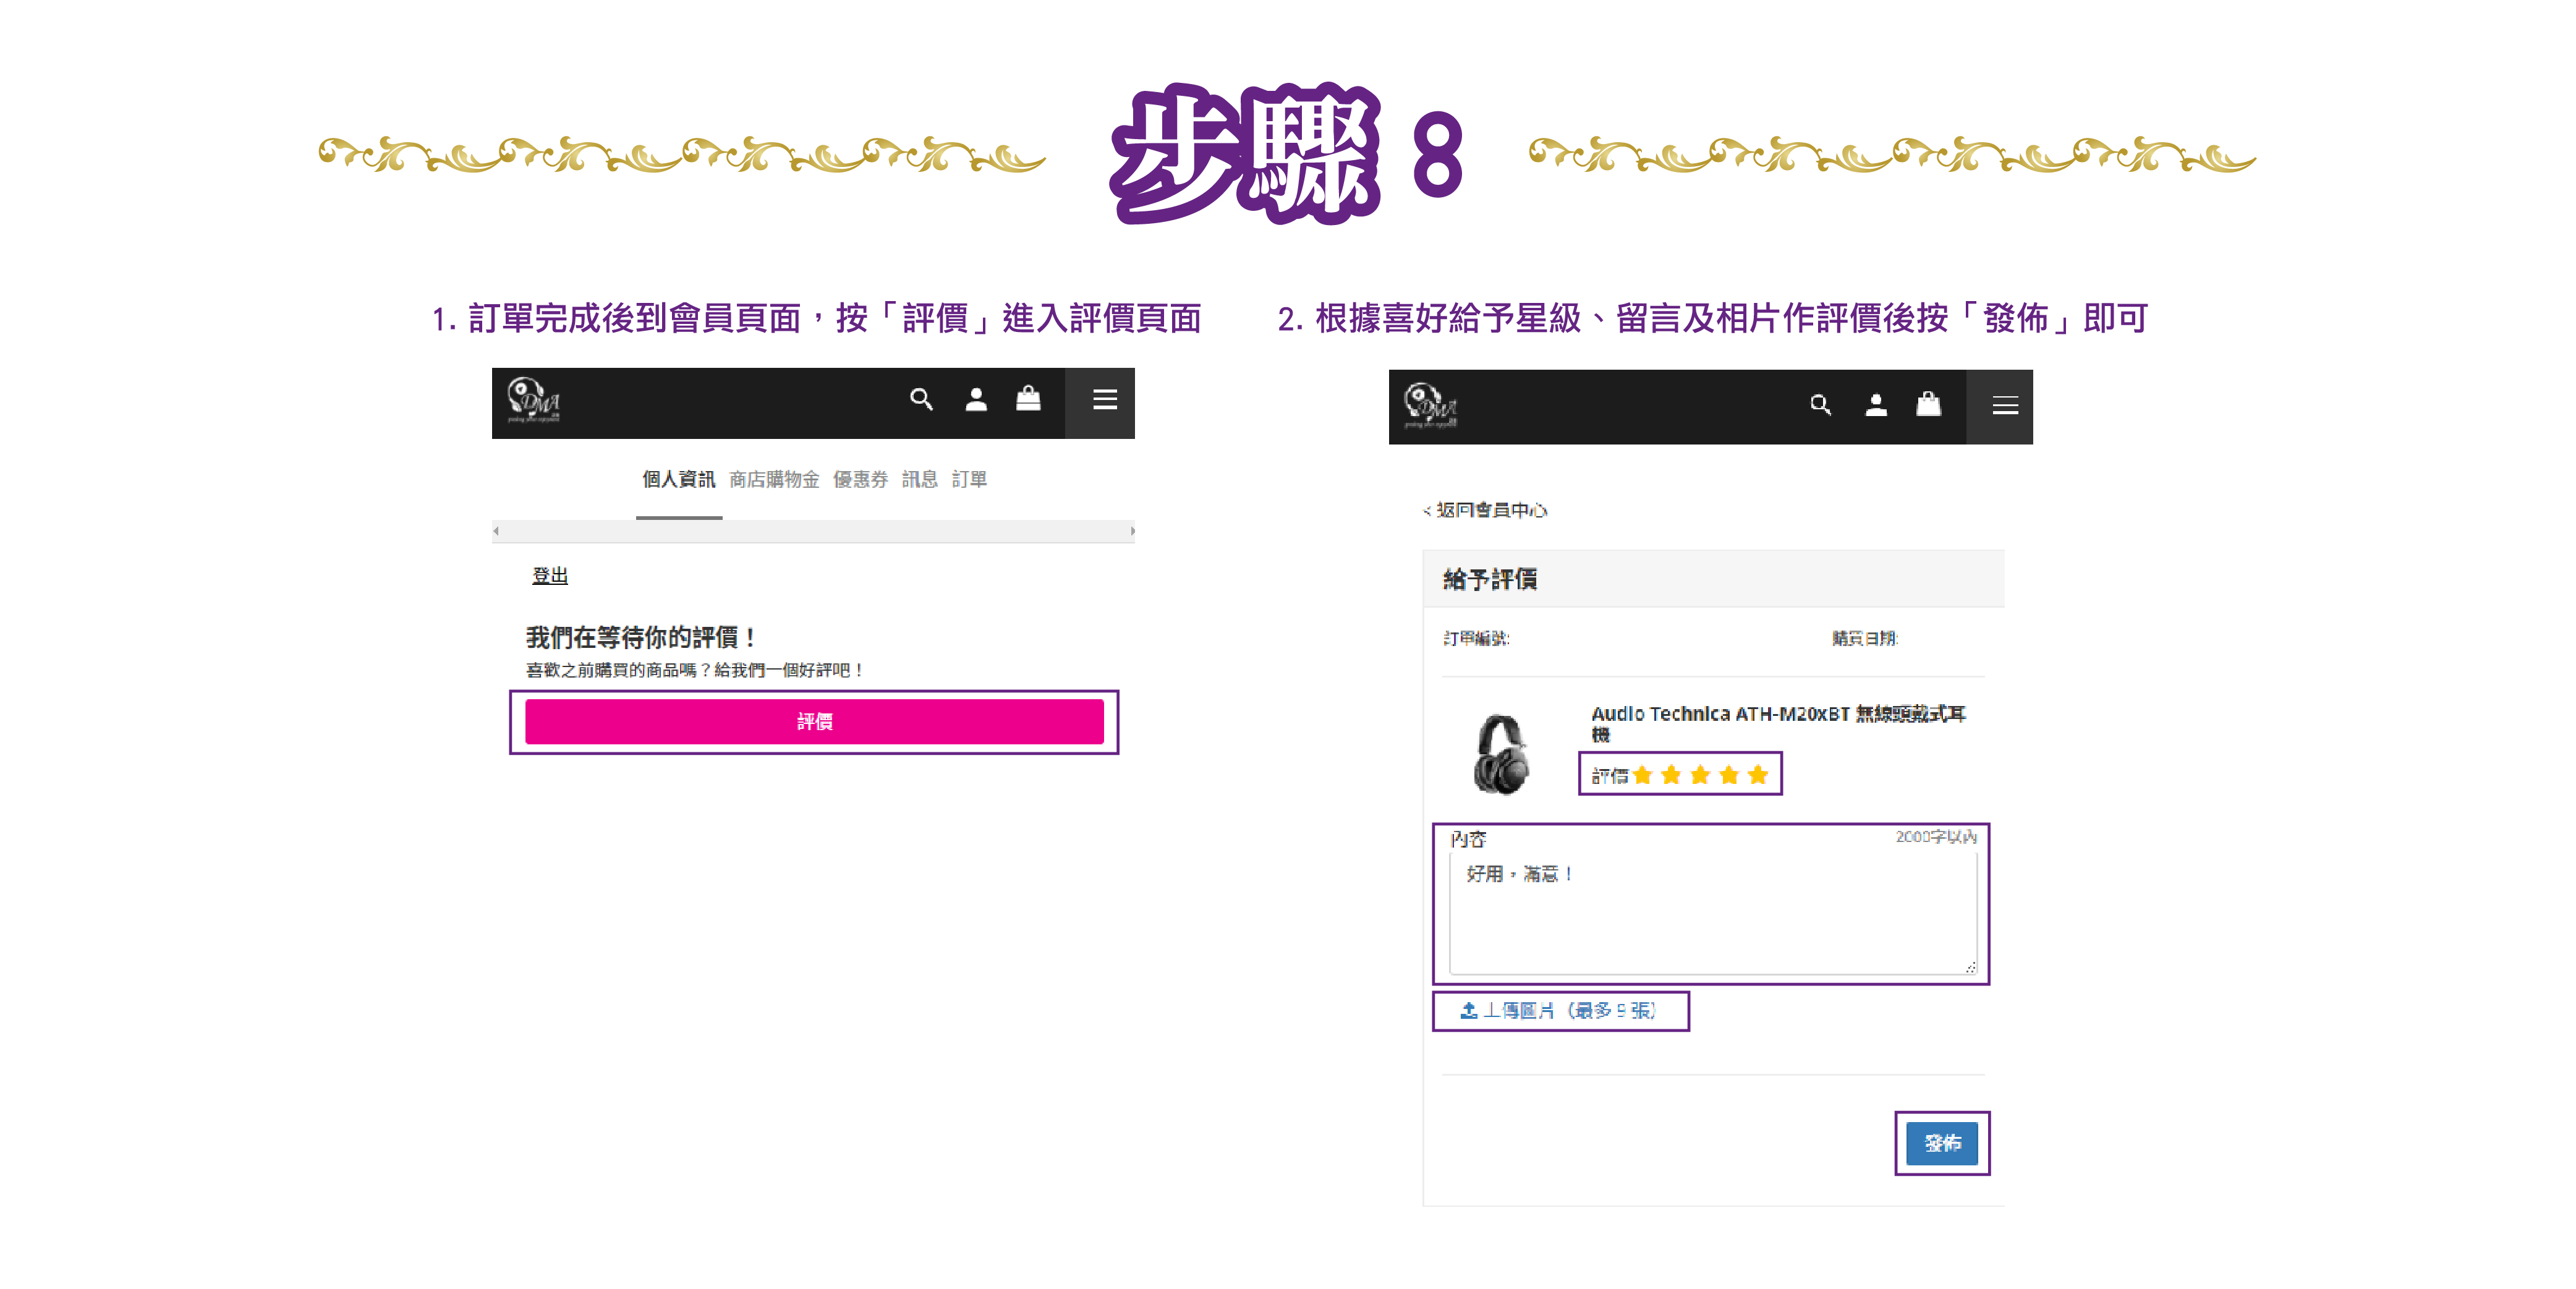The height and width of the screenshot is (1289, 2576).
Task: Open the 優惠券 tab
Action: pos(860,480)
